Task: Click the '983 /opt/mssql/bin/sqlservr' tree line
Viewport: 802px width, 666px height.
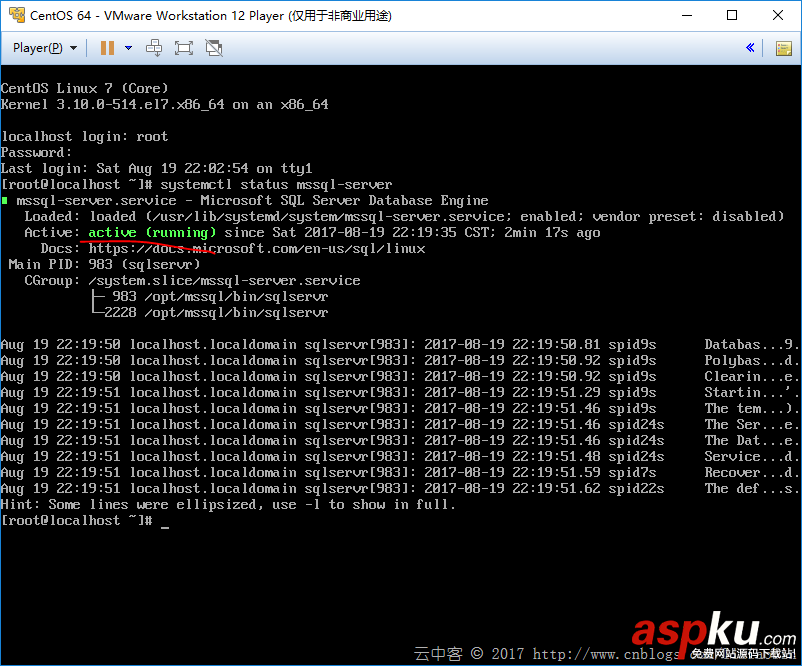Action: coord(220,297)
